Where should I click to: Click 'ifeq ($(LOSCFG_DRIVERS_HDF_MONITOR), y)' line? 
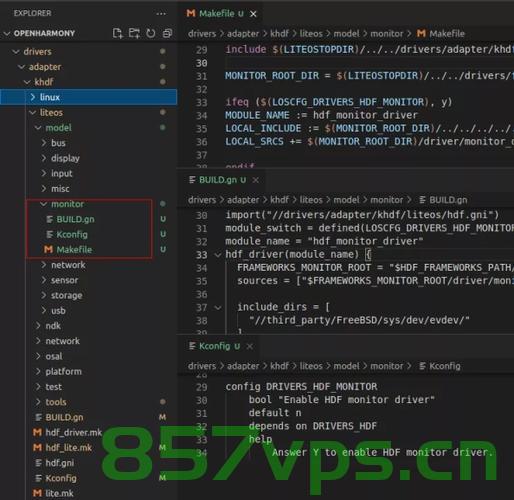click(339, 102)
